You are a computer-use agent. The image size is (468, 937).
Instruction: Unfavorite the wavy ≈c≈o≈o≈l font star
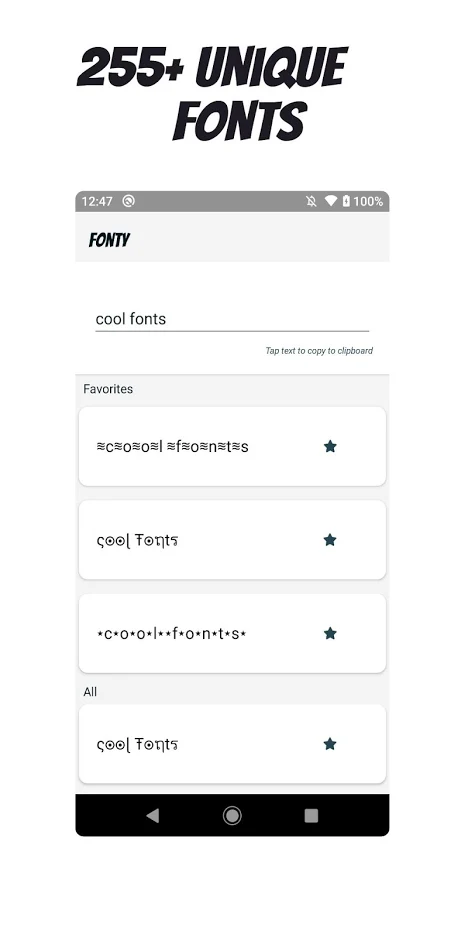(330, 446)
